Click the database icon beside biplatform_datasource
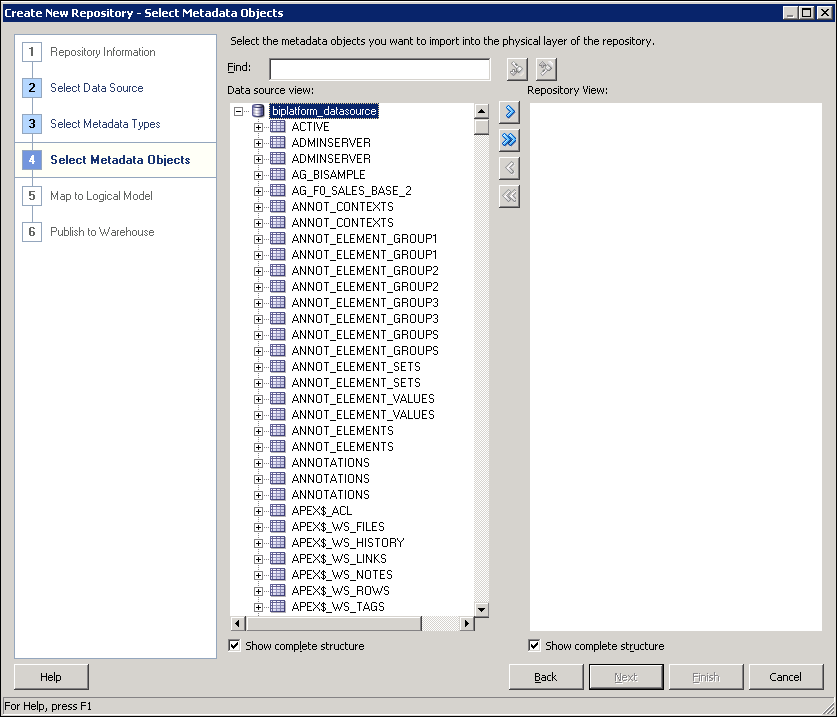The width and height of the screenshot is (837, 717). click(x=258, y=111)
